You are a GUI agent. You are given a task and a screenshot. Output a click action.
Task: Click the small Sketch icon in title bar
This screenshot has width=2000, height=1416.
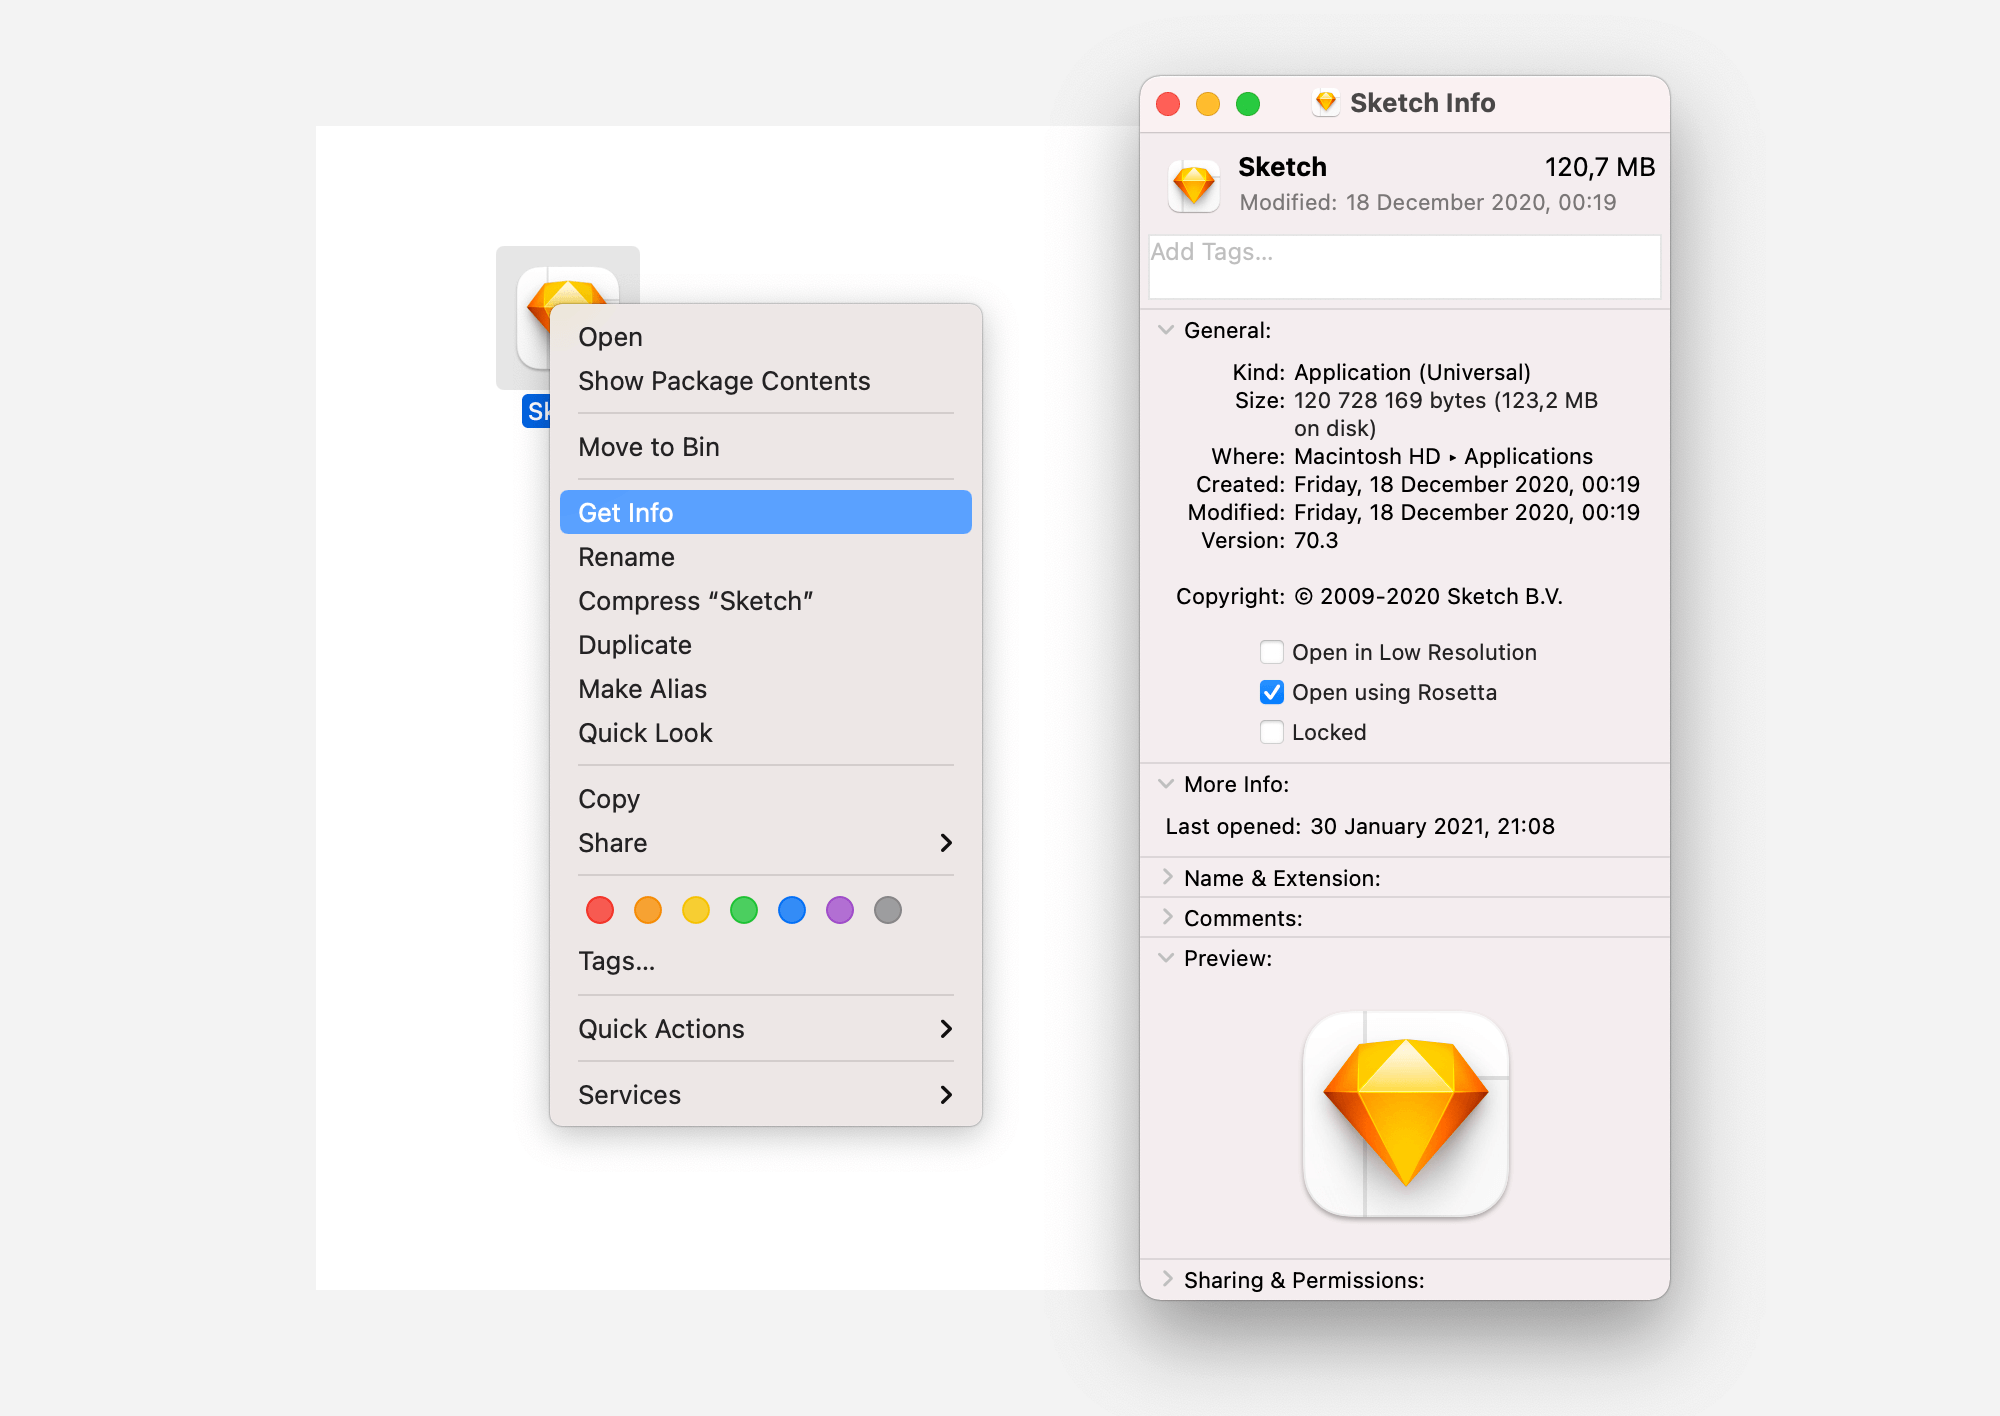click(1326, 103)
